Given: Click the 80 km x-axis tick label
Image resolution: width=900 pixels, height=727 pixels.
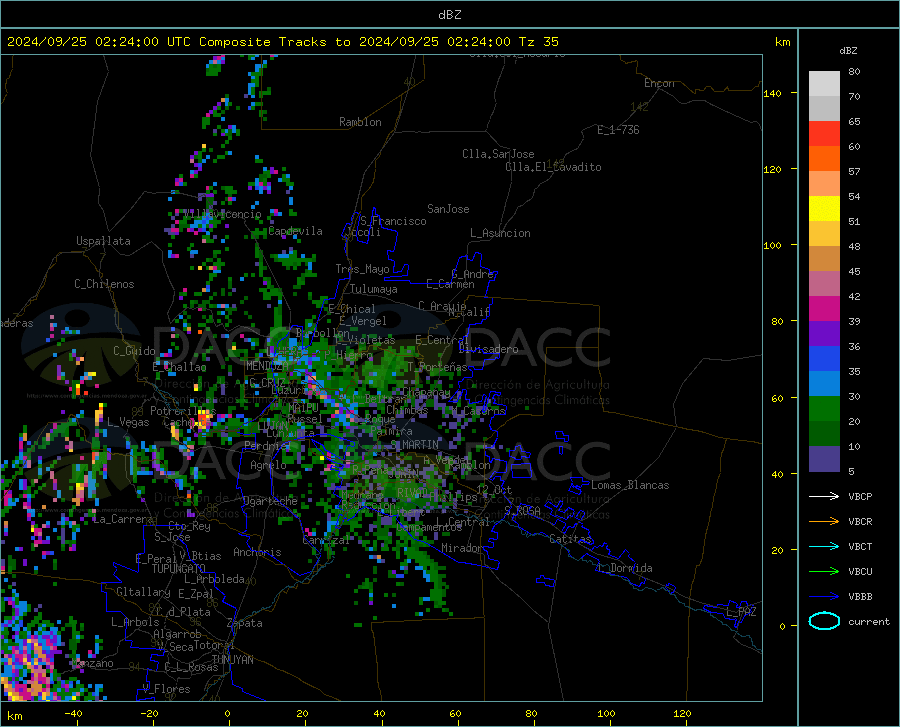Looking at the screenshot, I should click(532, 714).
